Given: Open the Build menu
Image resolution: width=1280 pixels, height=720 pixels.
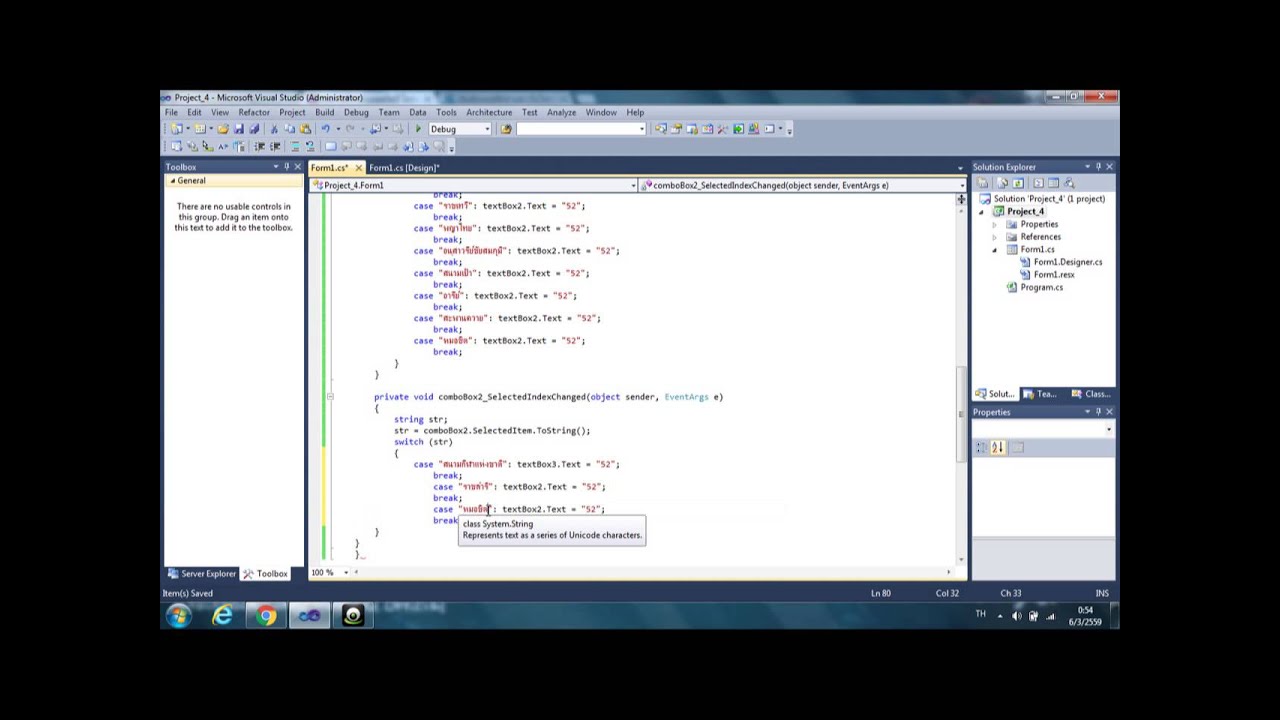Looking at the screenshot, I should pyautogui.click(x=325, y=112).
